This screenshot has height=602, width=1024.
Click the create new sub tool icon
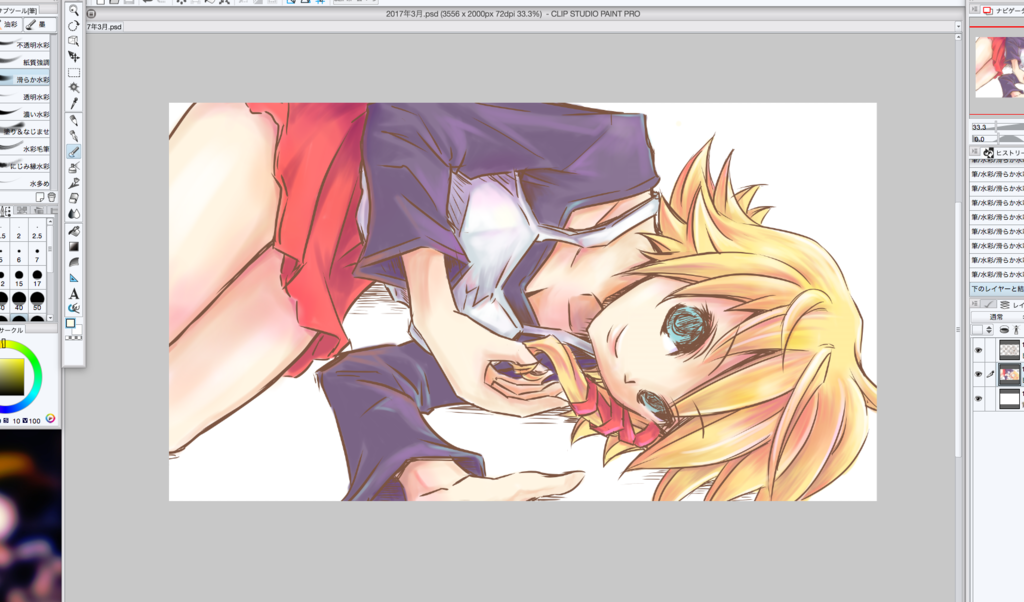click(40, 197)
